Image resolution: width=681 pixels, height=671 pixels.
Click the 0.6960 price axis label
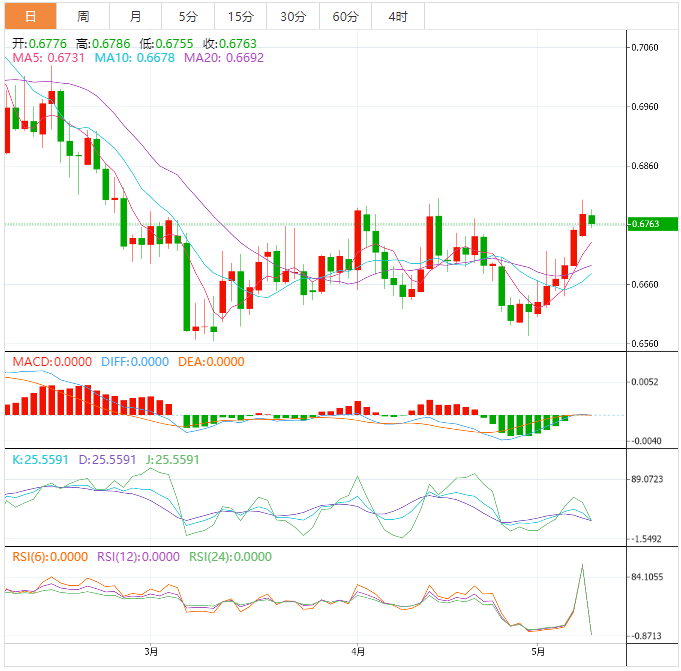(645, 106)
